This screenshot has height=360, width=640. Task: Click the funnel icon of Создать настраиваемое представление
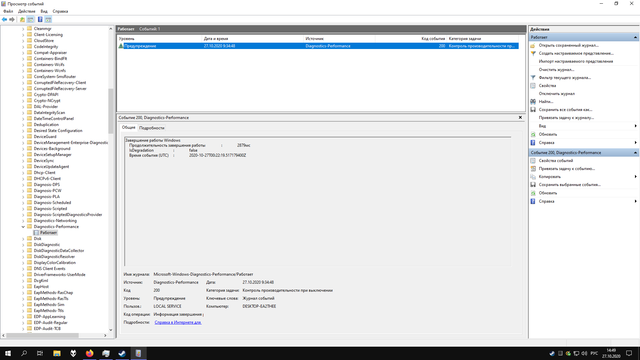pyautogui.click(x=533, y=53)
